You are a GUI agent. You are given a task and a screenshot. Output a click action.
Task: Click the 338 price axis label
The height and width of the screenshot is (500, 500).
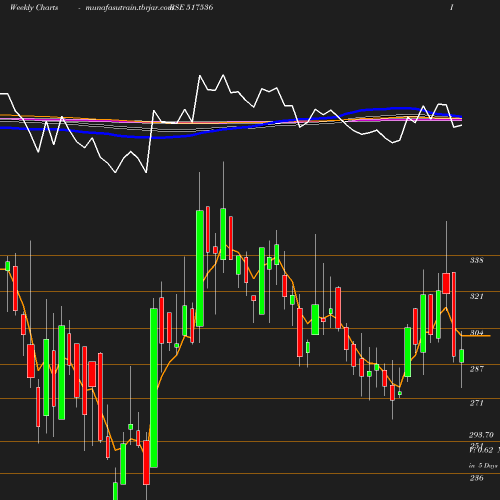tap(476, 260)
